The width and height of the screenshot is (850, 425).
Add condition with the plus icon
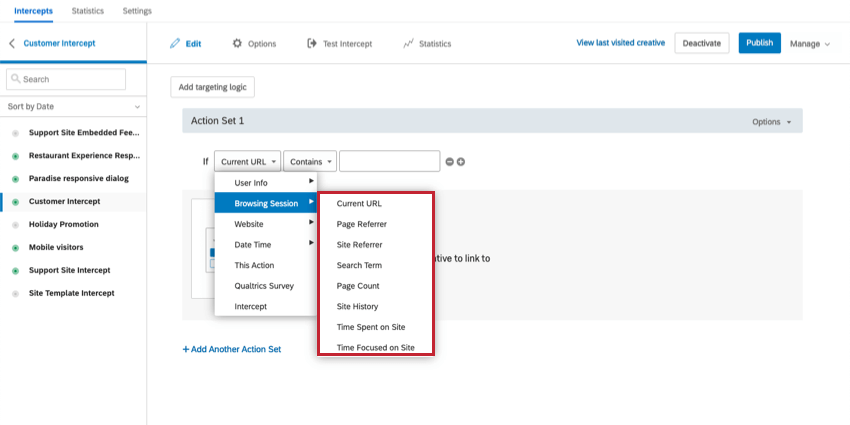coord(461,162)
